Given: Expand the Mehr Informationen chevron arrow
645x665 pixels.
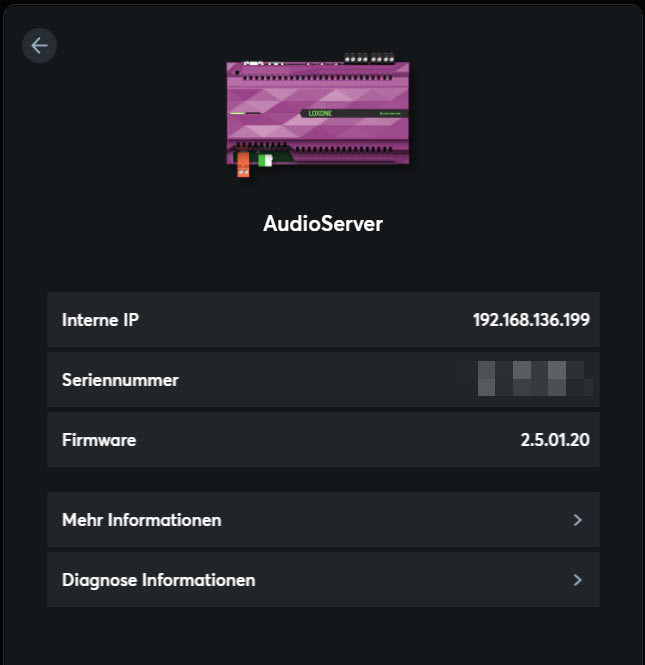Looking at the screenshot, I should pos(577,520).
